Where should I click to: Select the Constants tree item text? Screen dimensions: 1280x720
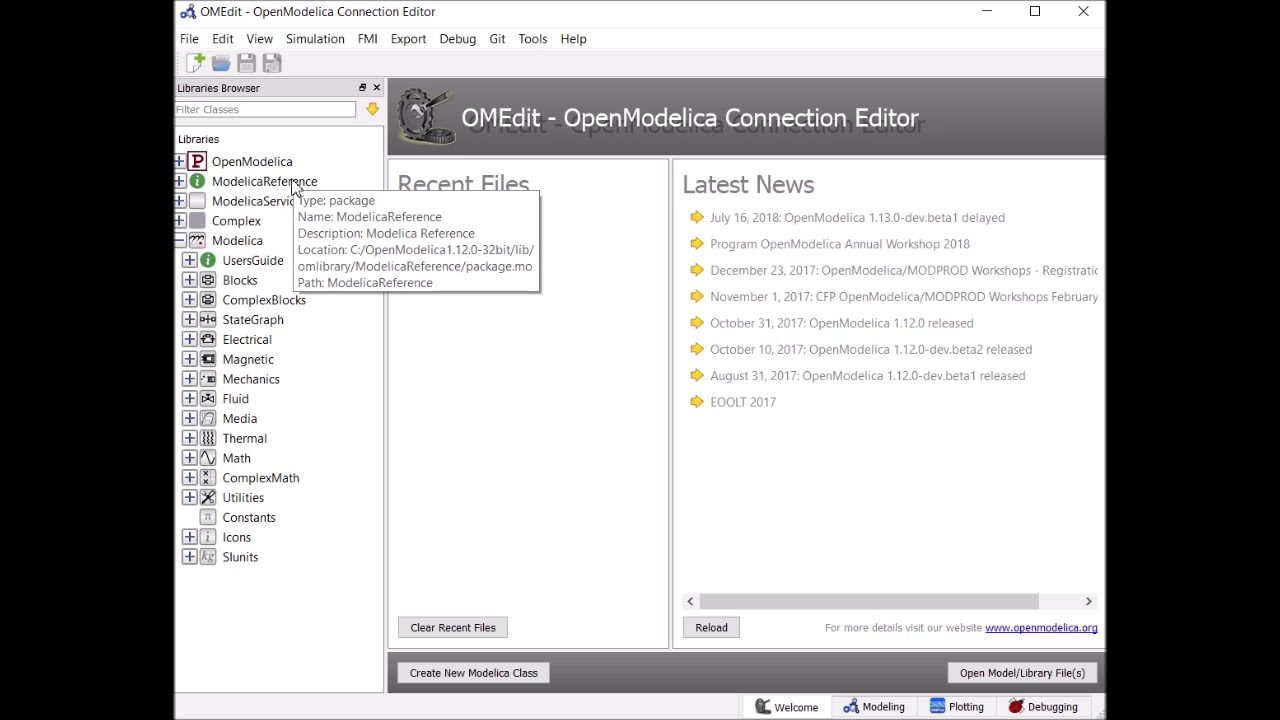pyautogui.click(x=249, y=517)
